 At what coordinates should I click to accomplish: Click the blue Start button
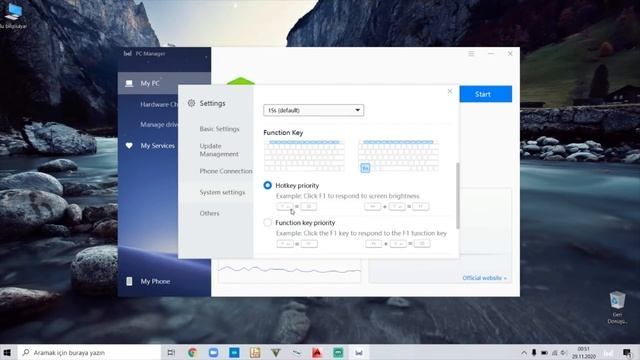[486, 94]
